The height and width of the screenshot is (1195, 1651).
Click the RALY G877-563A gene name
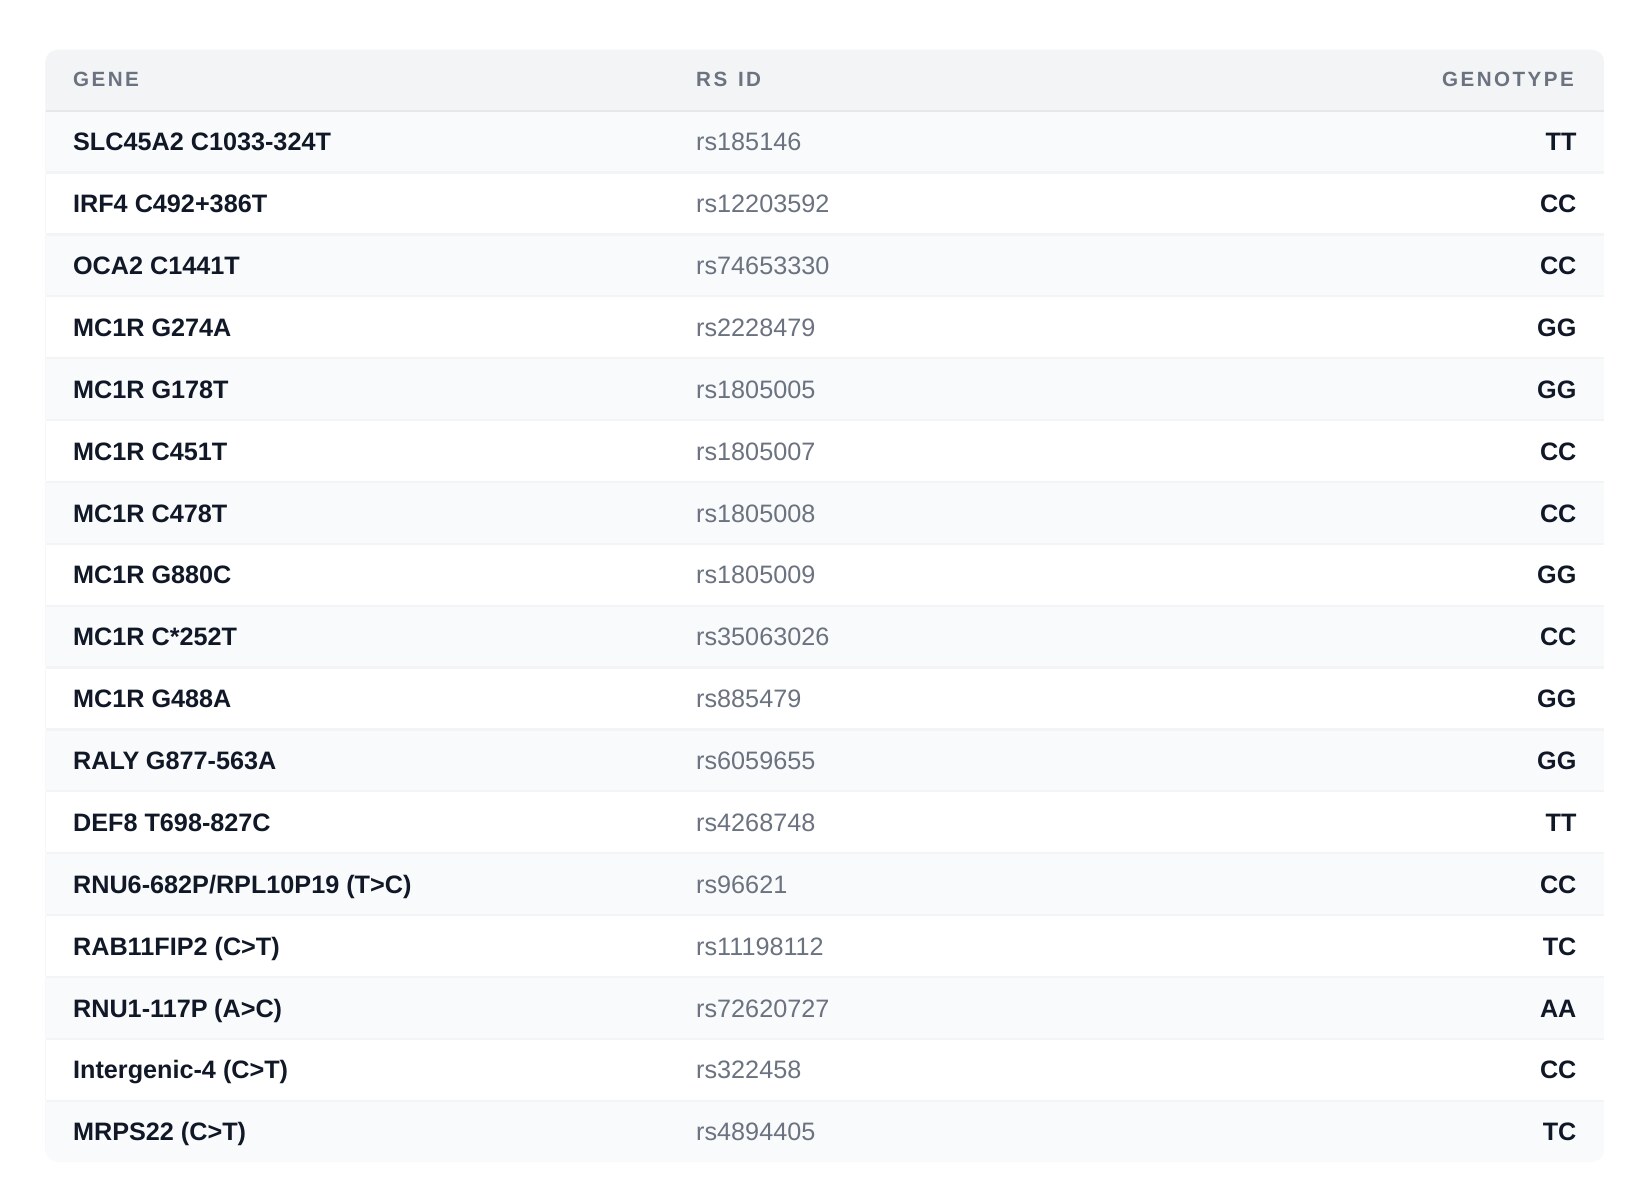(x=174, y=761)
